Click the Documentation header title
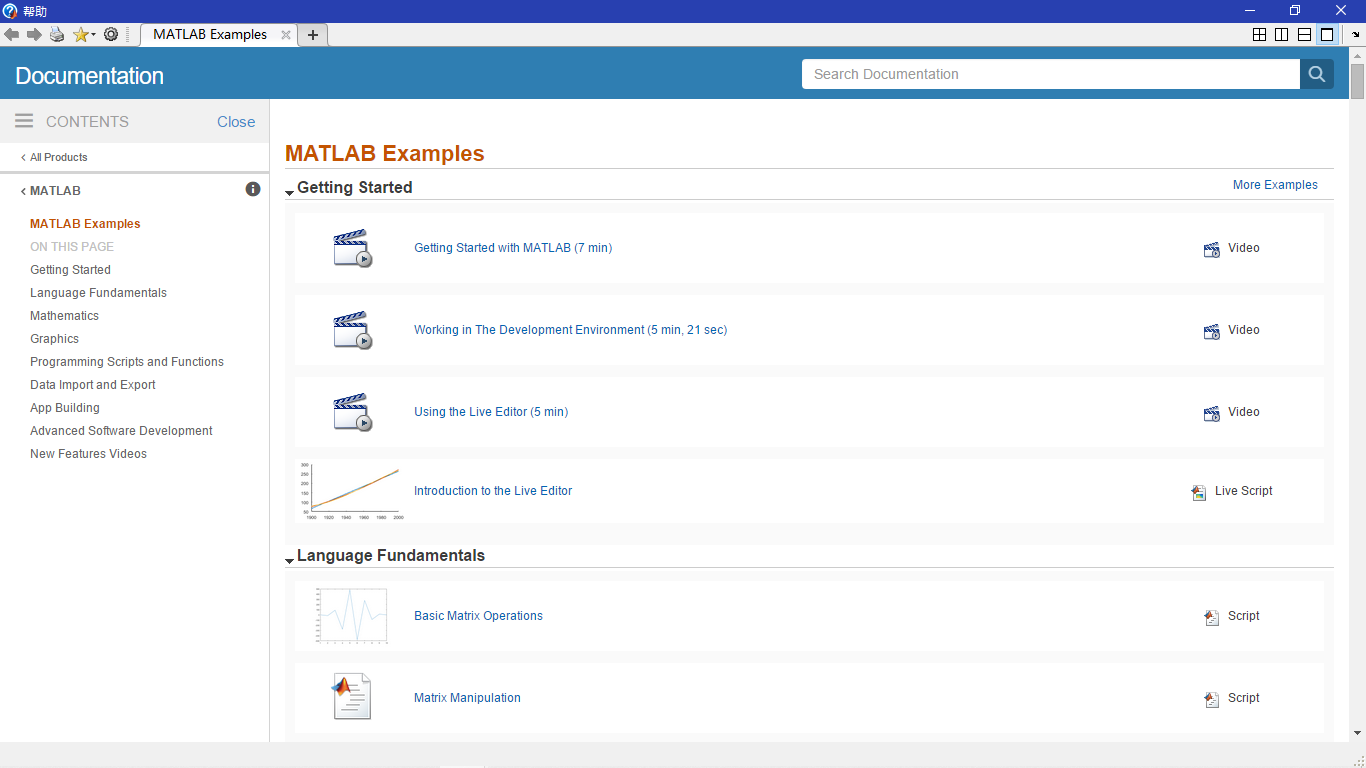1366x768 pixels. tap(89, 76)
